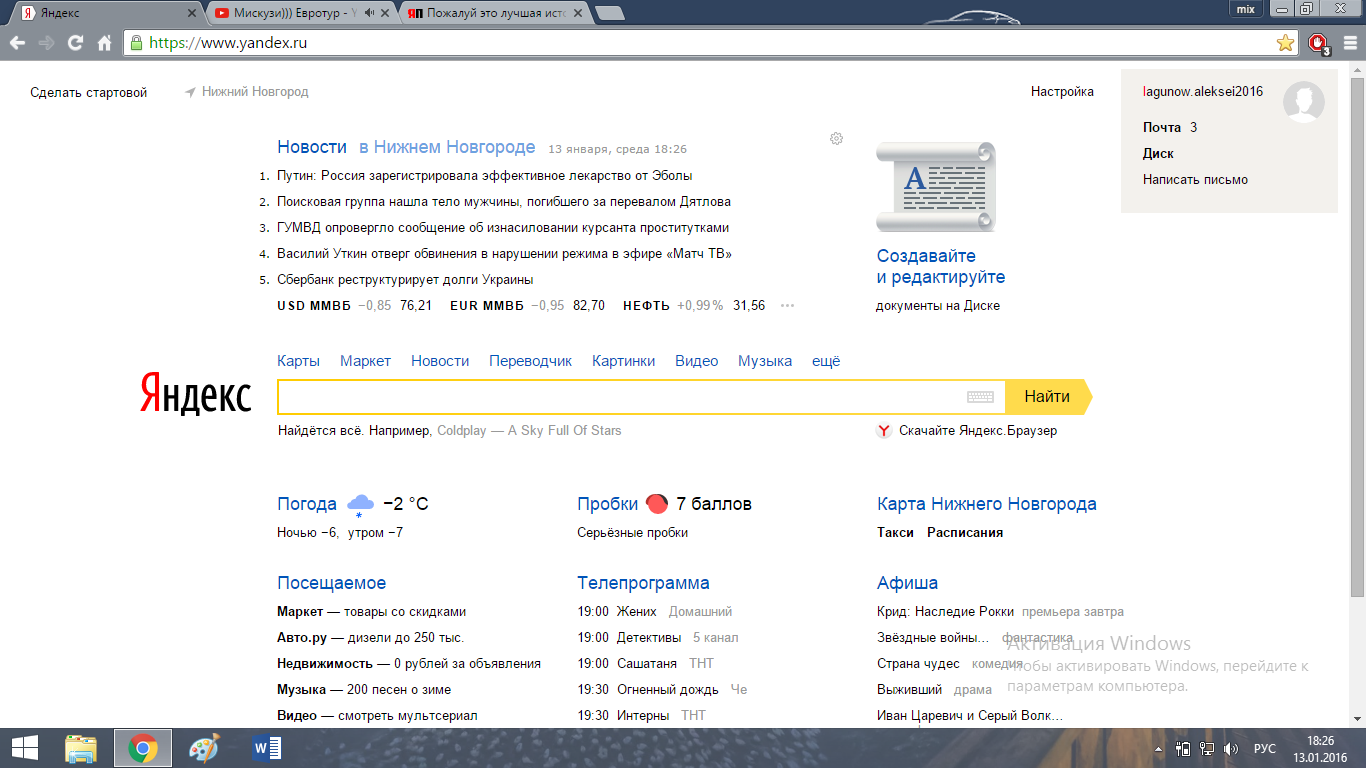Click Расписания link
The height and width of the screenshot is (768, 1366).
click(965, 532)
